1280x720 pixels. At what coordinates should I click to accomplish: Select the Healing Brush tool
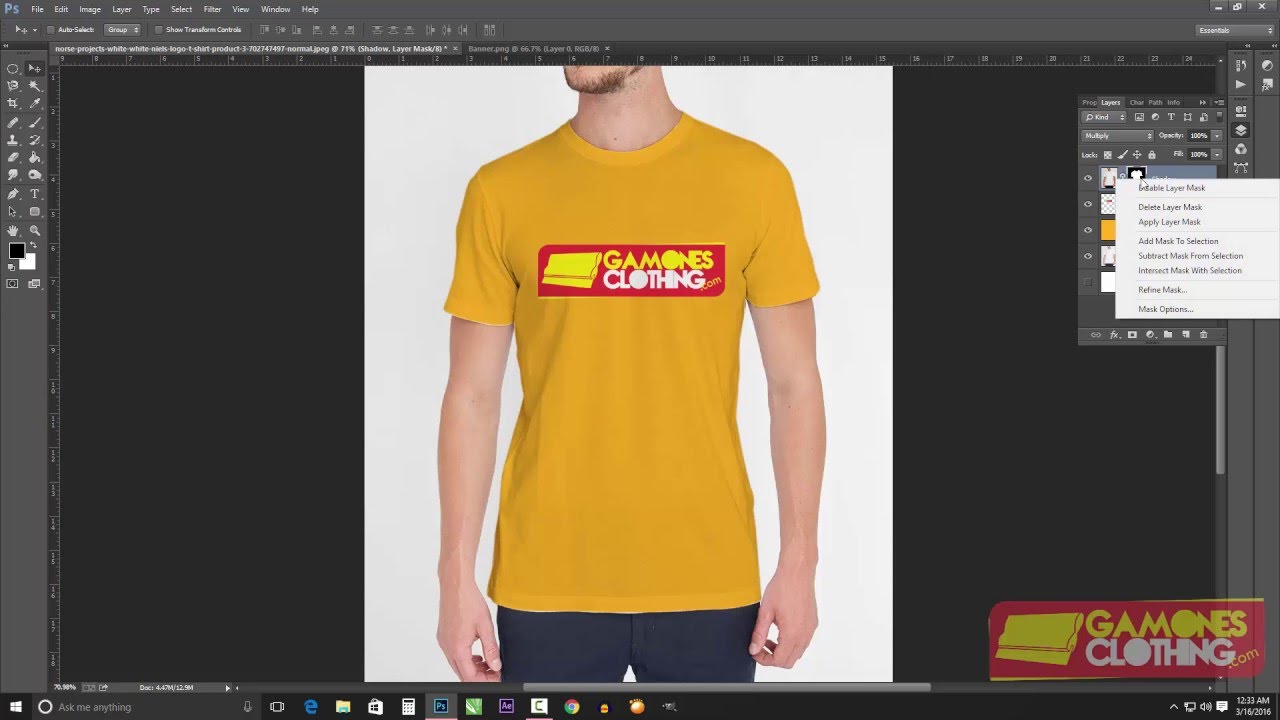(13, 122)
